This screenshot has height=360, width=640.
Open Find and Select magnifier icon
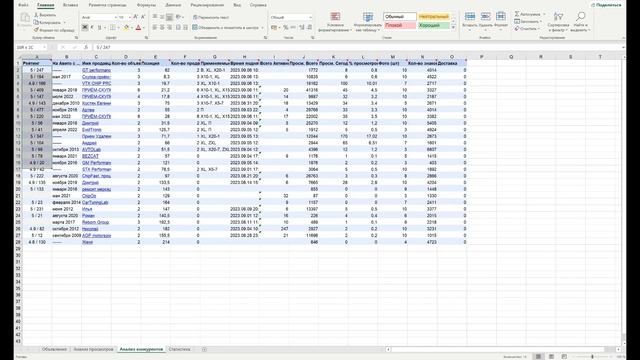click(x=580, y=16)
